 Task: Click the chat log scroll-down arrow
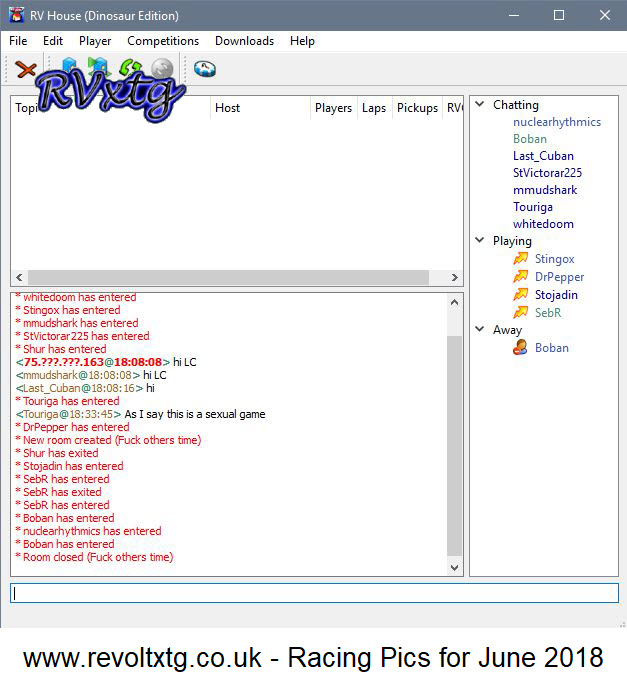pos(455,567)
